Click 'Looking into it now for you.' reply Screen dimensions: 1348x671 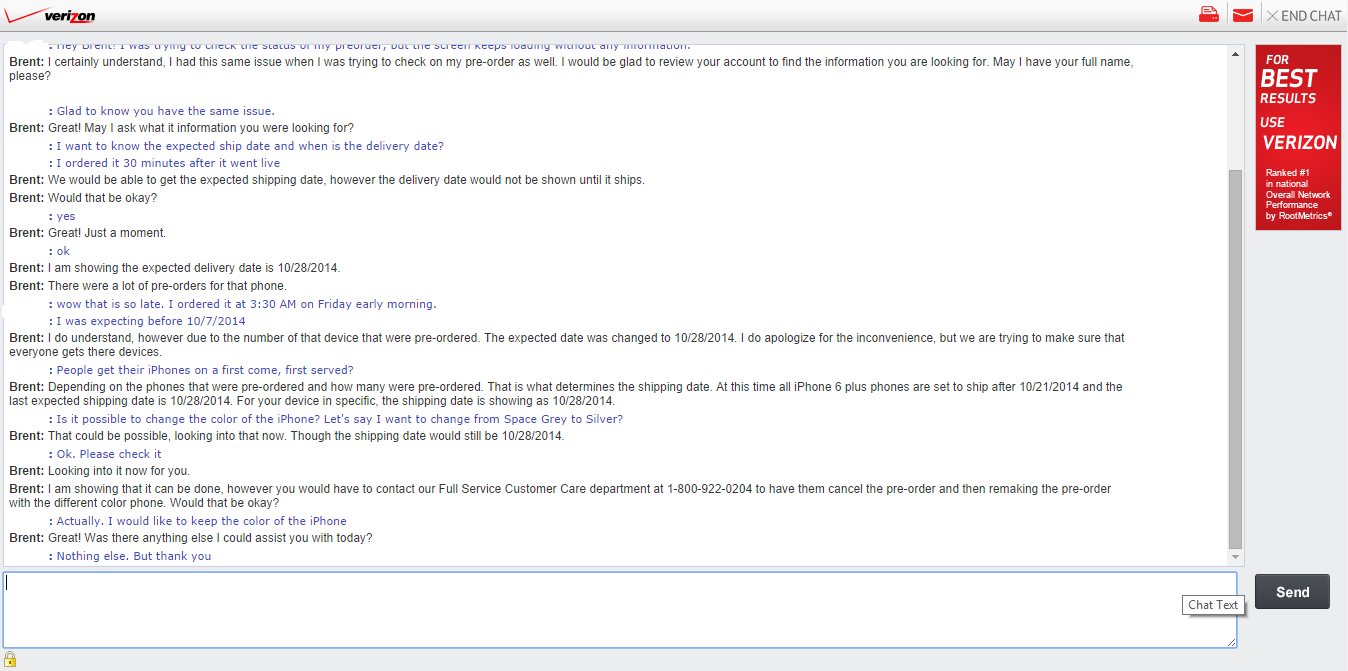119,471
